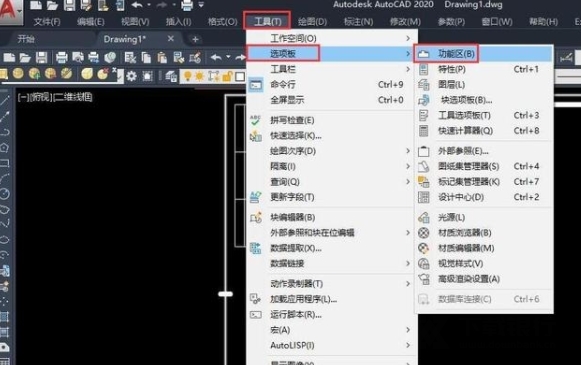Open the 窗口(W) menu
The width and height of the screenshot is (581, 365).
point(497,22)
